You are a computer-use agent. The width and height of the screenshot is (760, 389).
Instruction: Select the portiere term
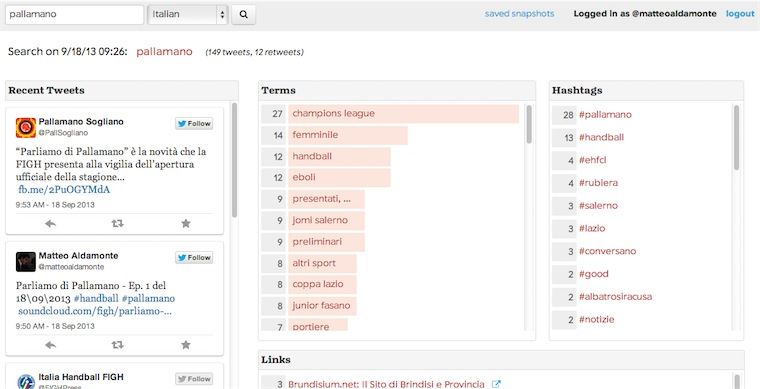click(318, 325)
